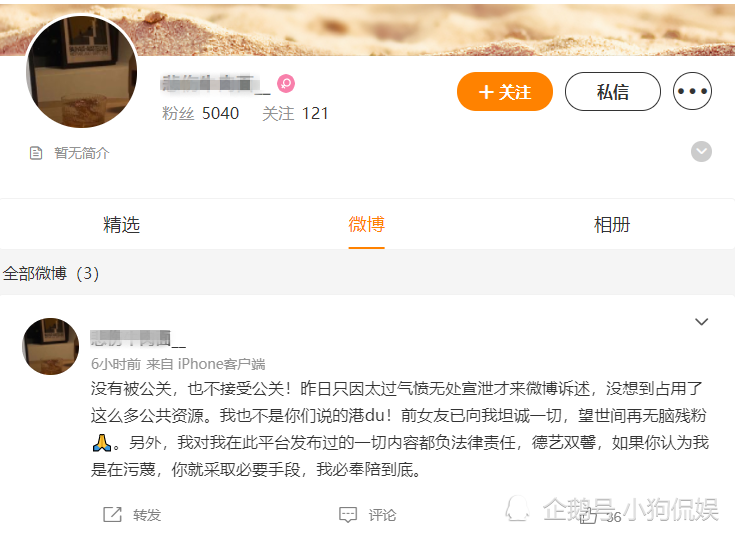Open the three-dot more options menu
735x534 pixels.
coord(692,91)
